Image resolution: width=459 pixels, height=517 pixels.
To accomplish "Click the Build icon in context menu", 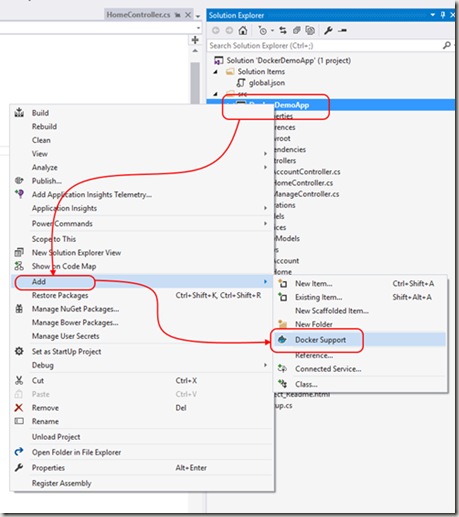I will coord(19,113).
